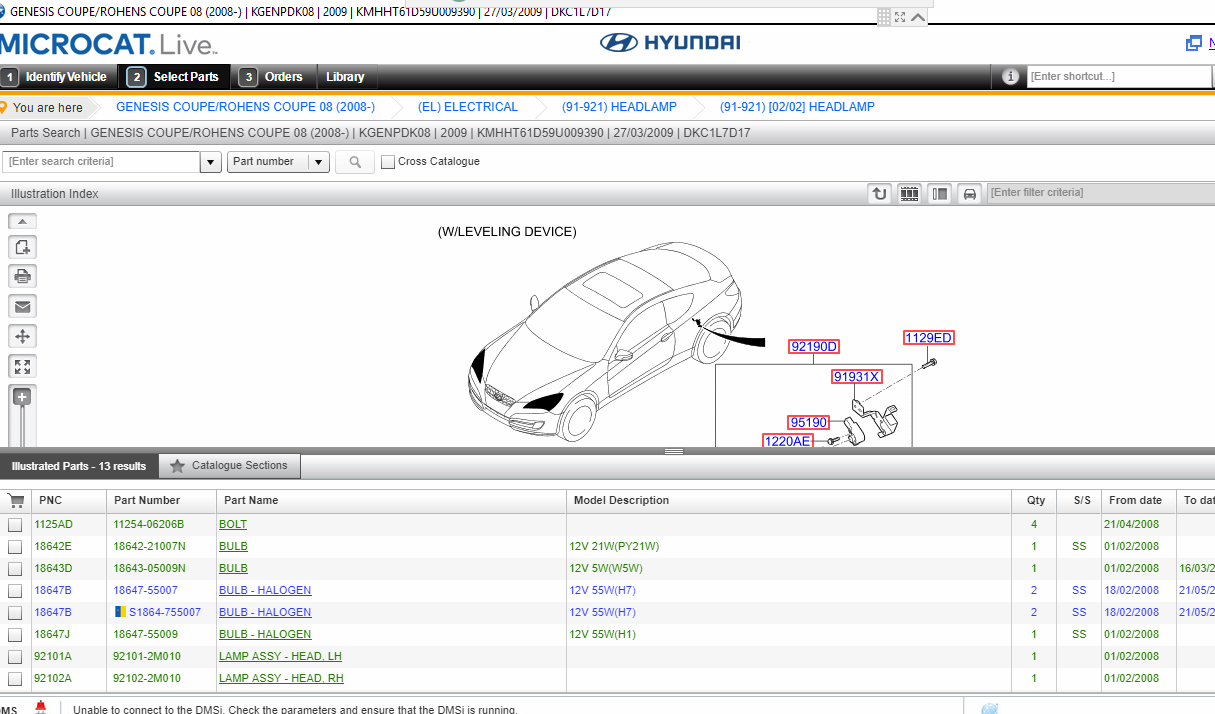Click fit-to-screen icon in illustration sidebar
Image resolution: width=1215 pixels, height=714 pixels.
(x=22, y=366)
